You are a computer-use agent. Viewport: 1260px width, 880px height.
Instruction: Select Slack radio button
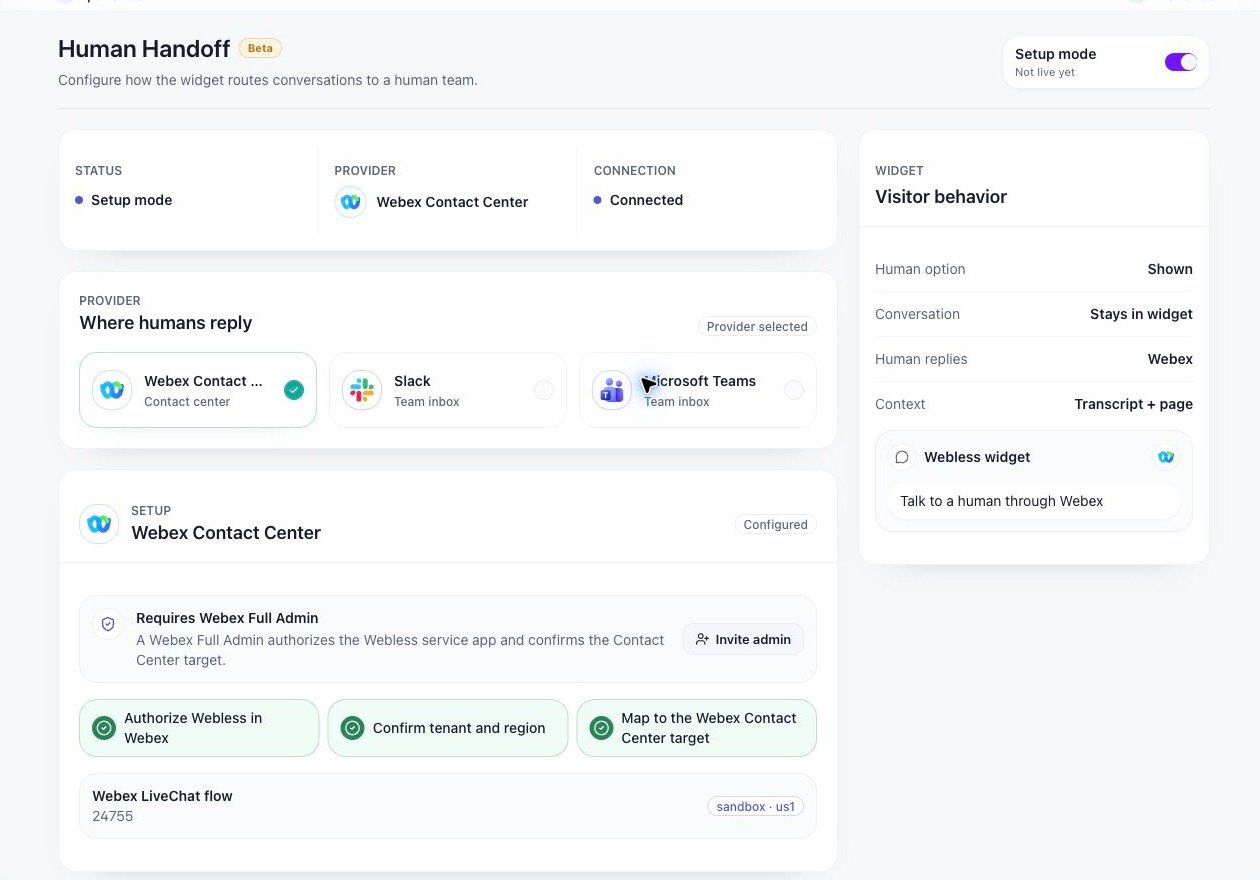click(x=544, y=390)
